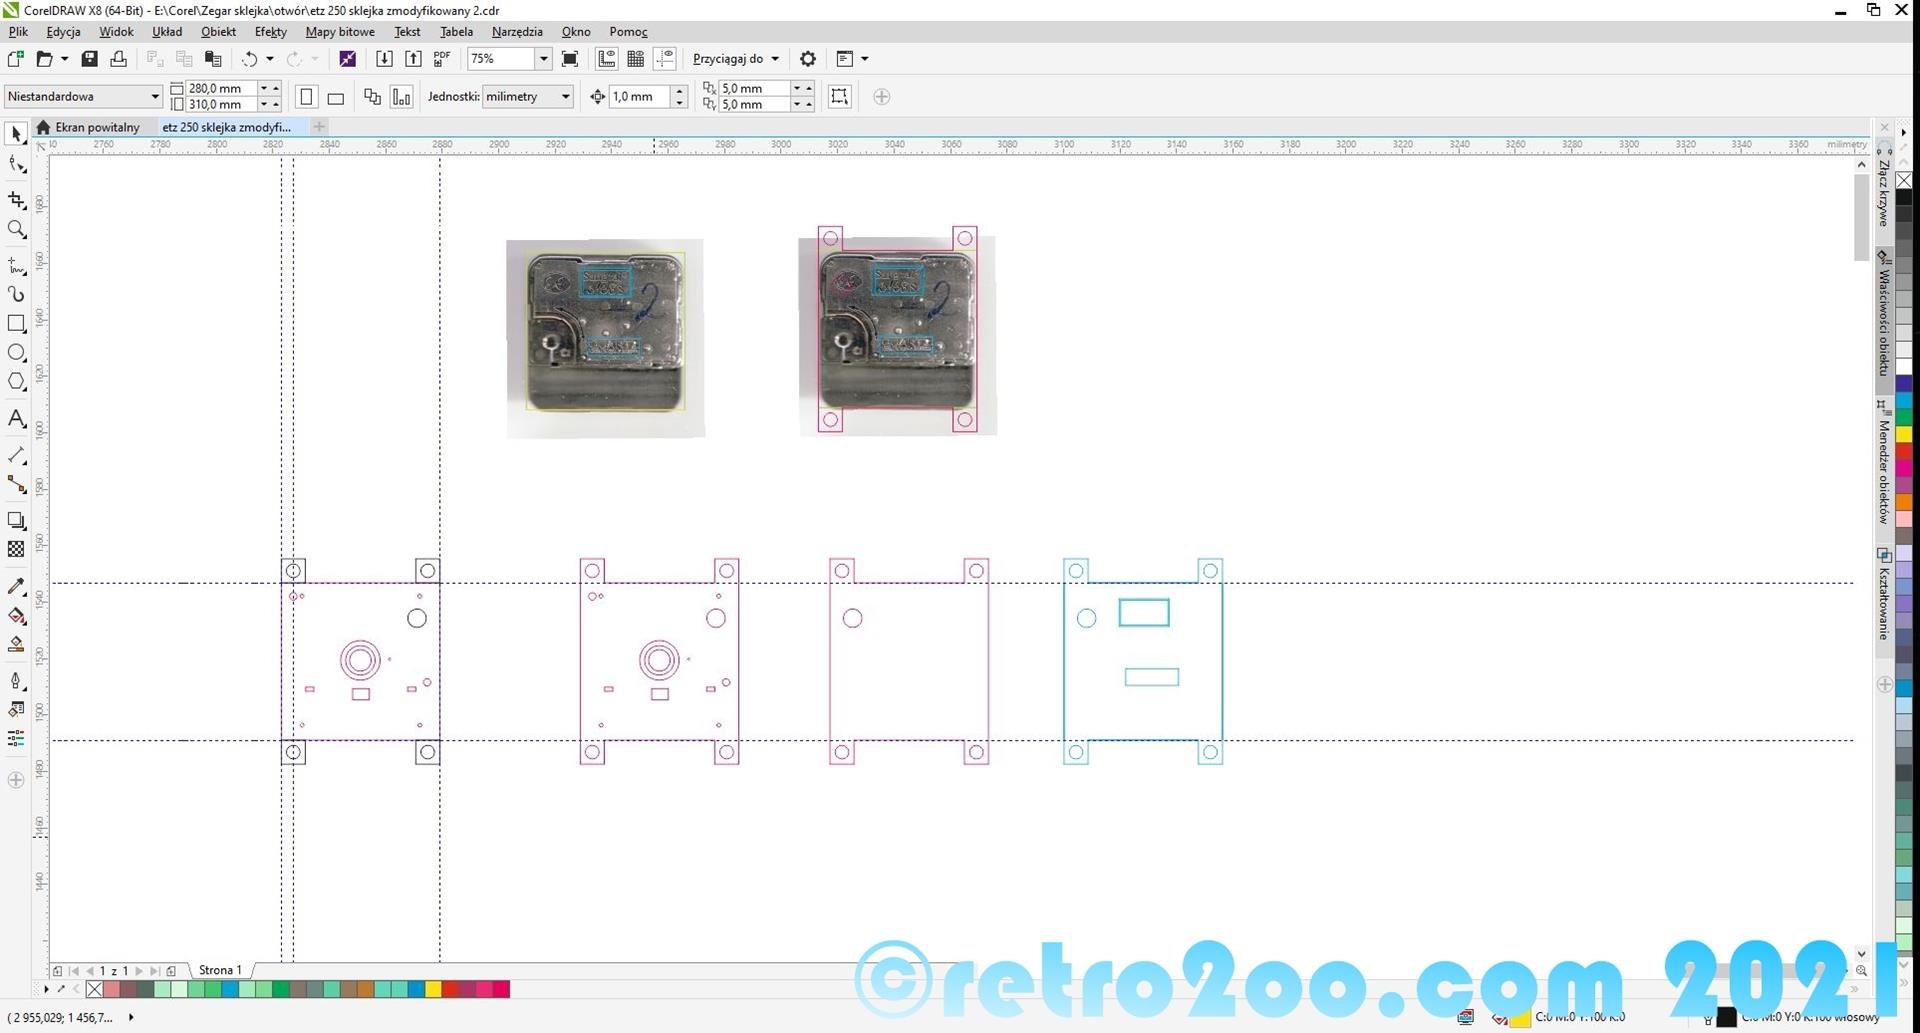Switch to Ekran powitalny tab
Screen dimensions: 1920x1033
97,127
